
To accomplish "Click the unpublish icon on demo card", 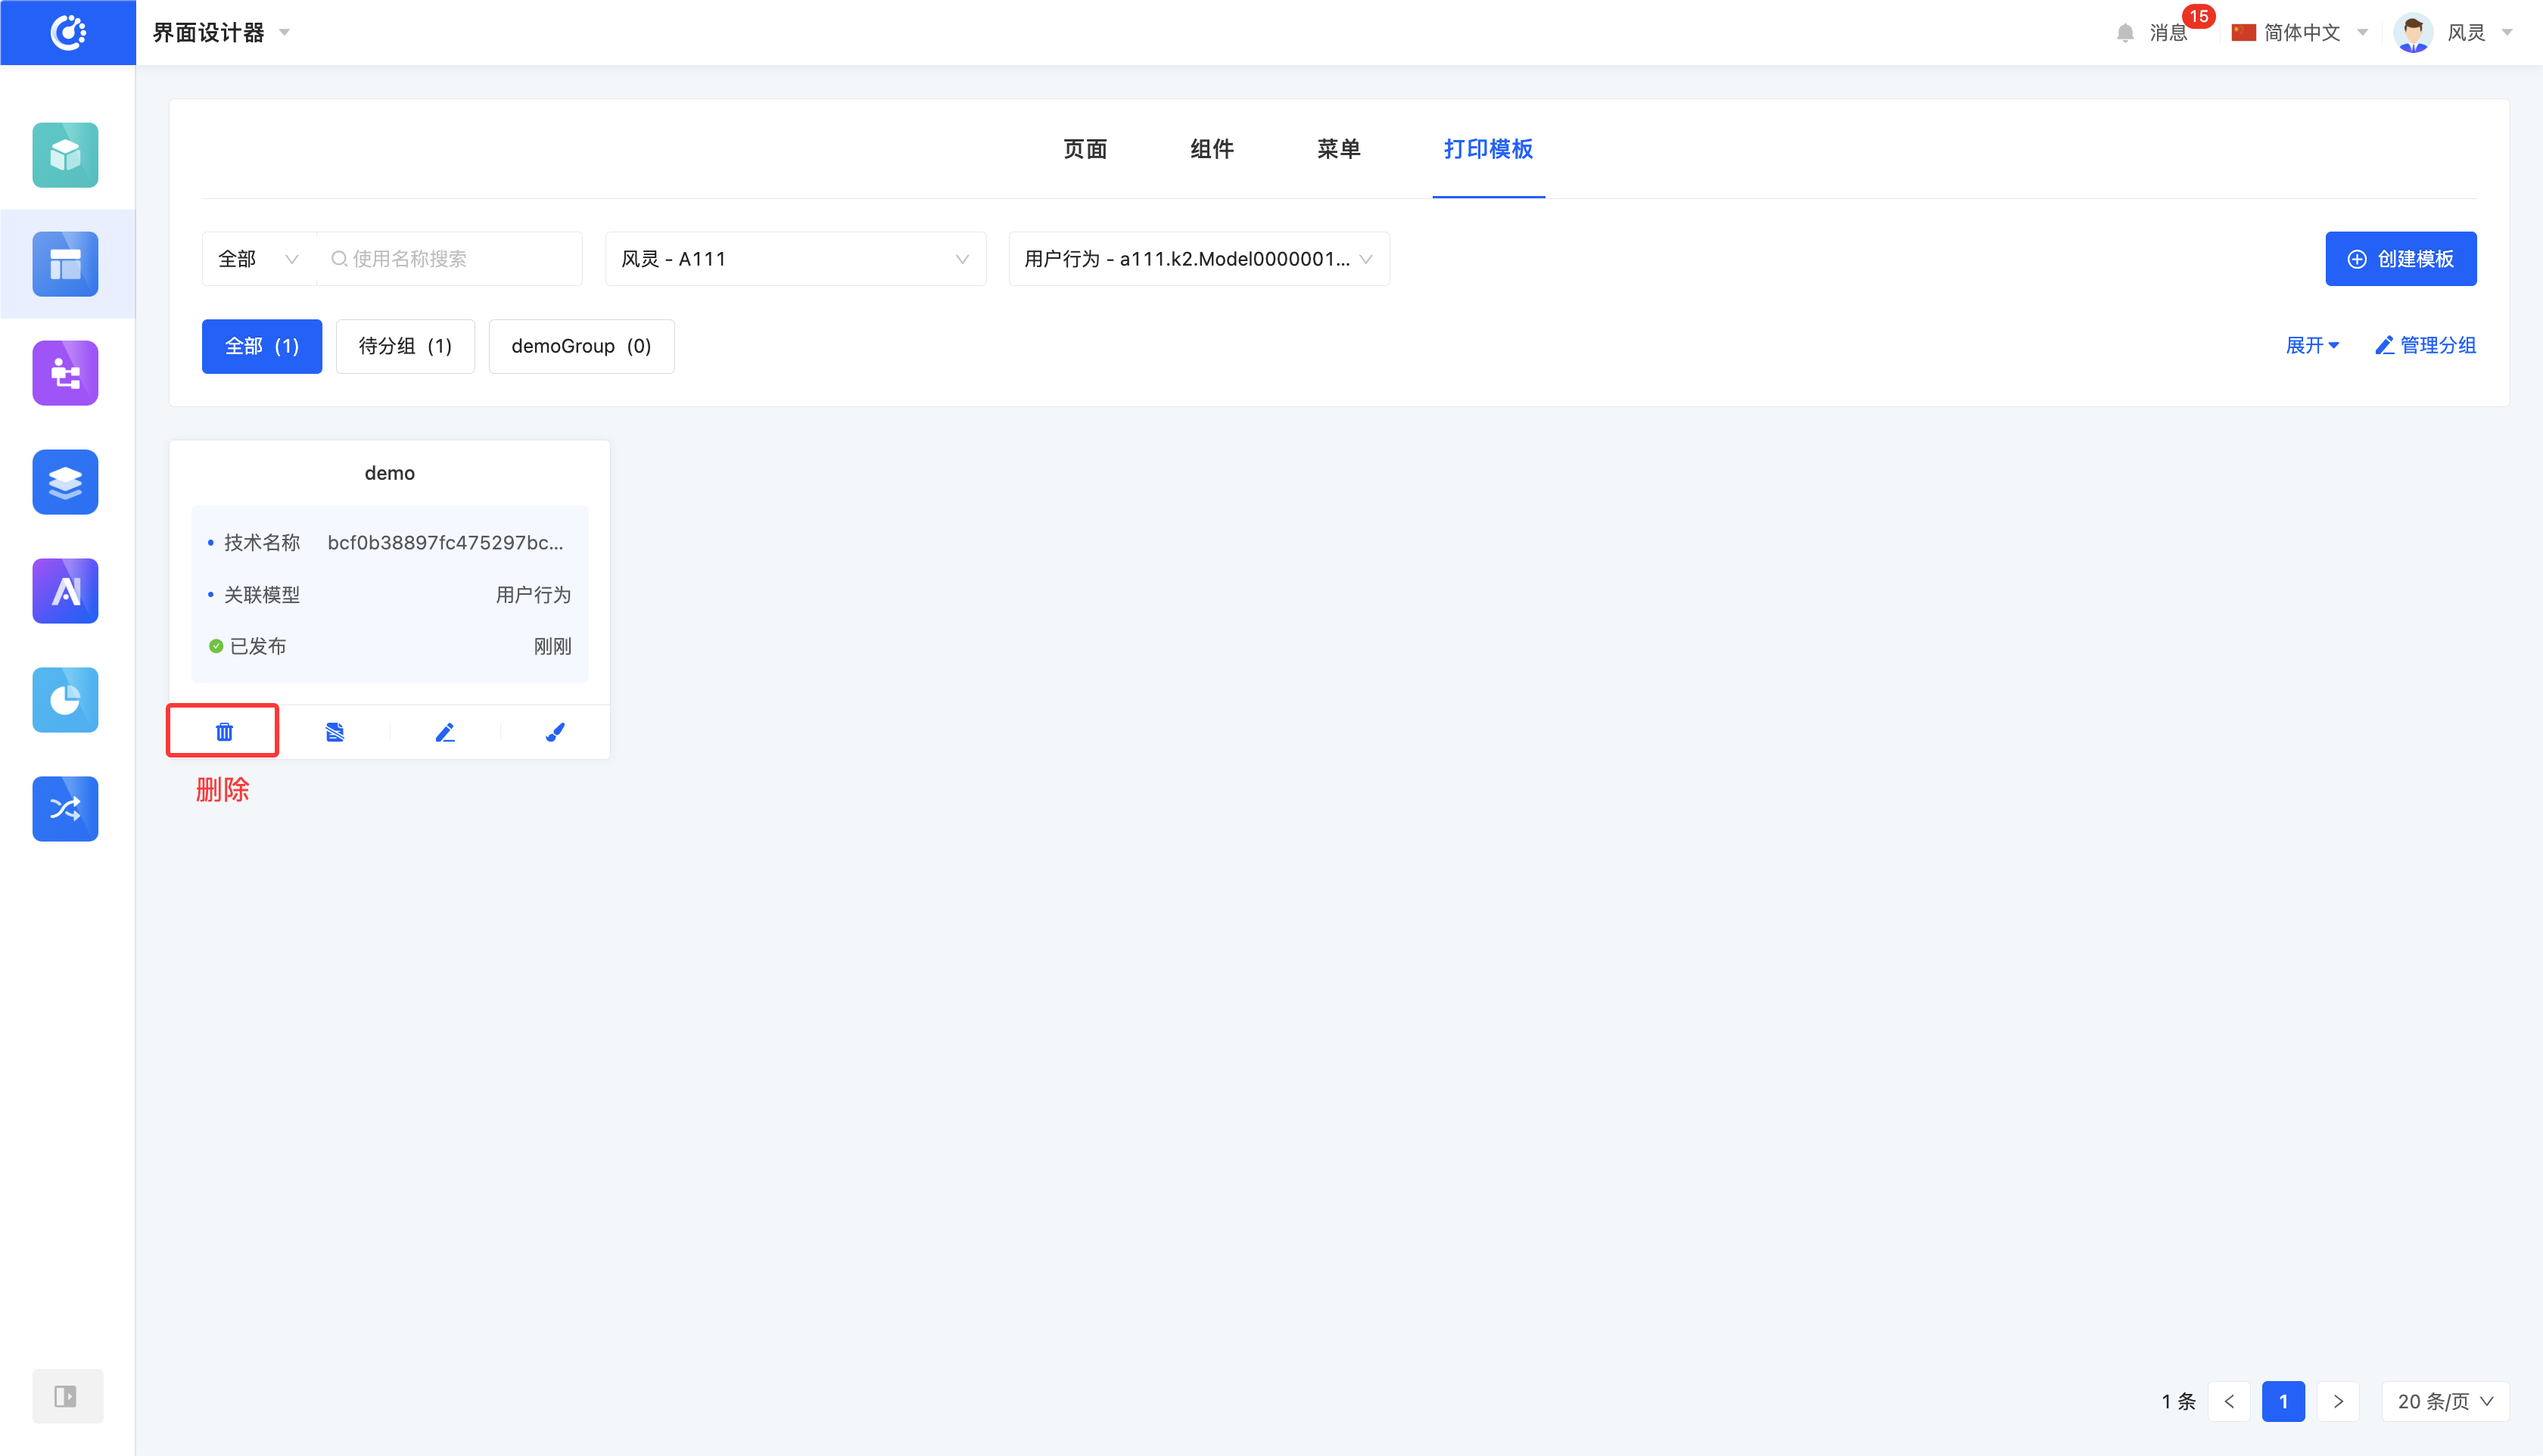I will [x=335, y=732].
